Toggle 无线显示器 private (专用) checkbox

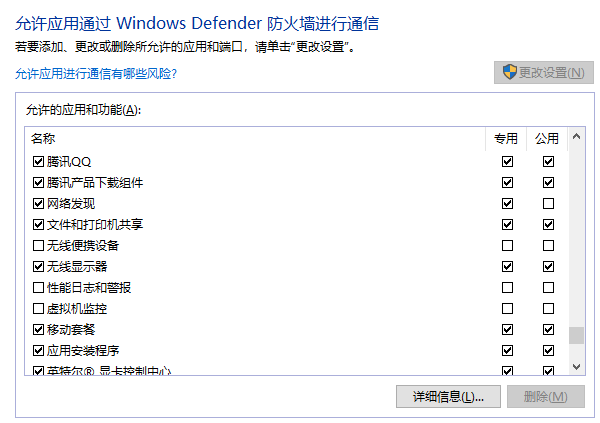[508, 267]
